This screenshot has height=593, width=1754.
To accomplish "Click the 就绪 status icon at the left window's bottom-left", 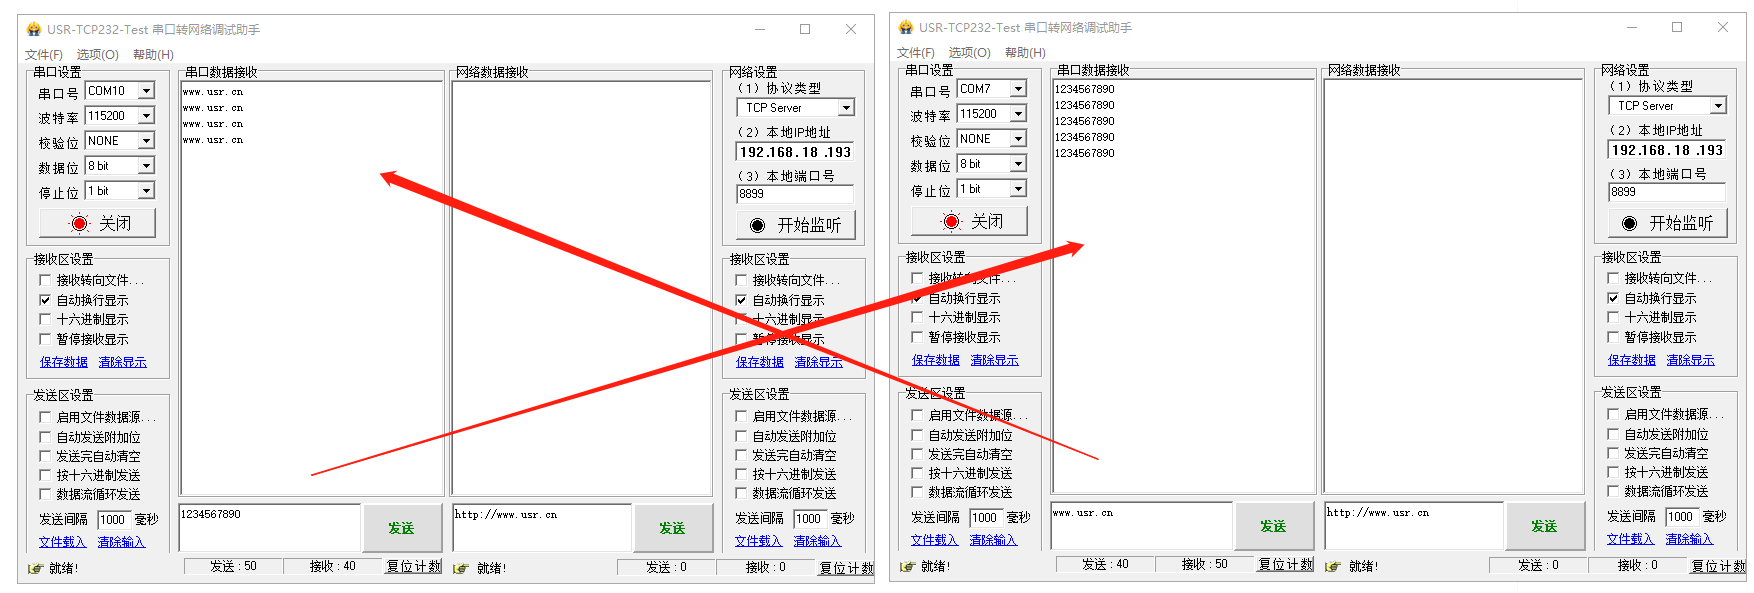I will pyautogui.click(x=36, y=568).
